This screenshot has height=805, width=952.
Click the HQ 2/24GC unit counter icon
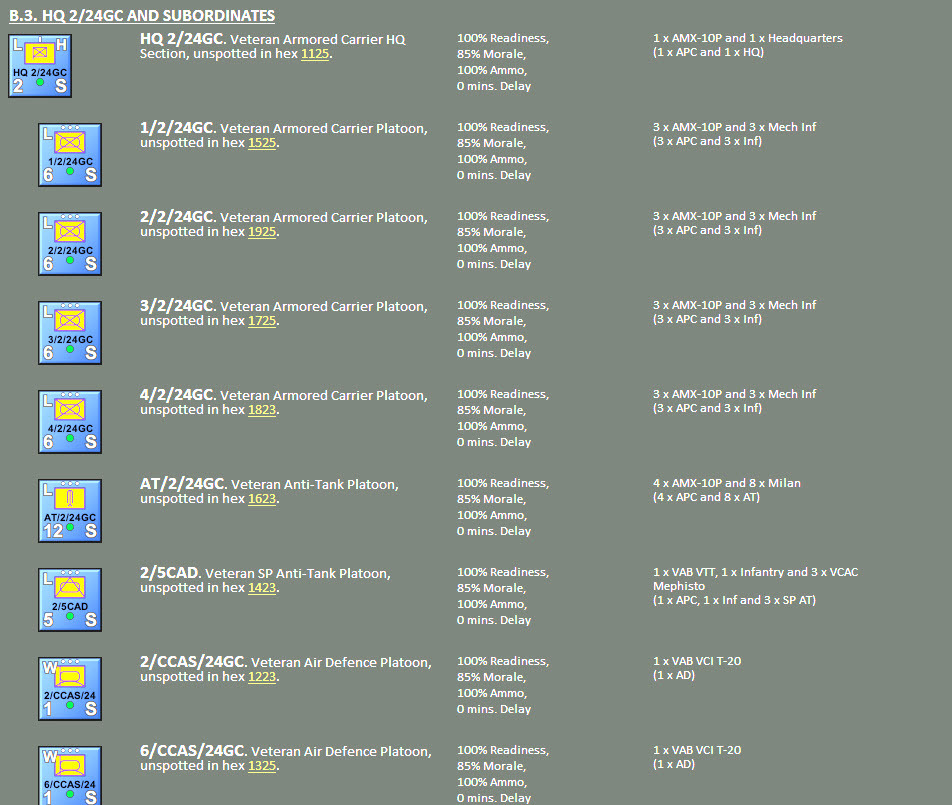click(x=40, y=66)
